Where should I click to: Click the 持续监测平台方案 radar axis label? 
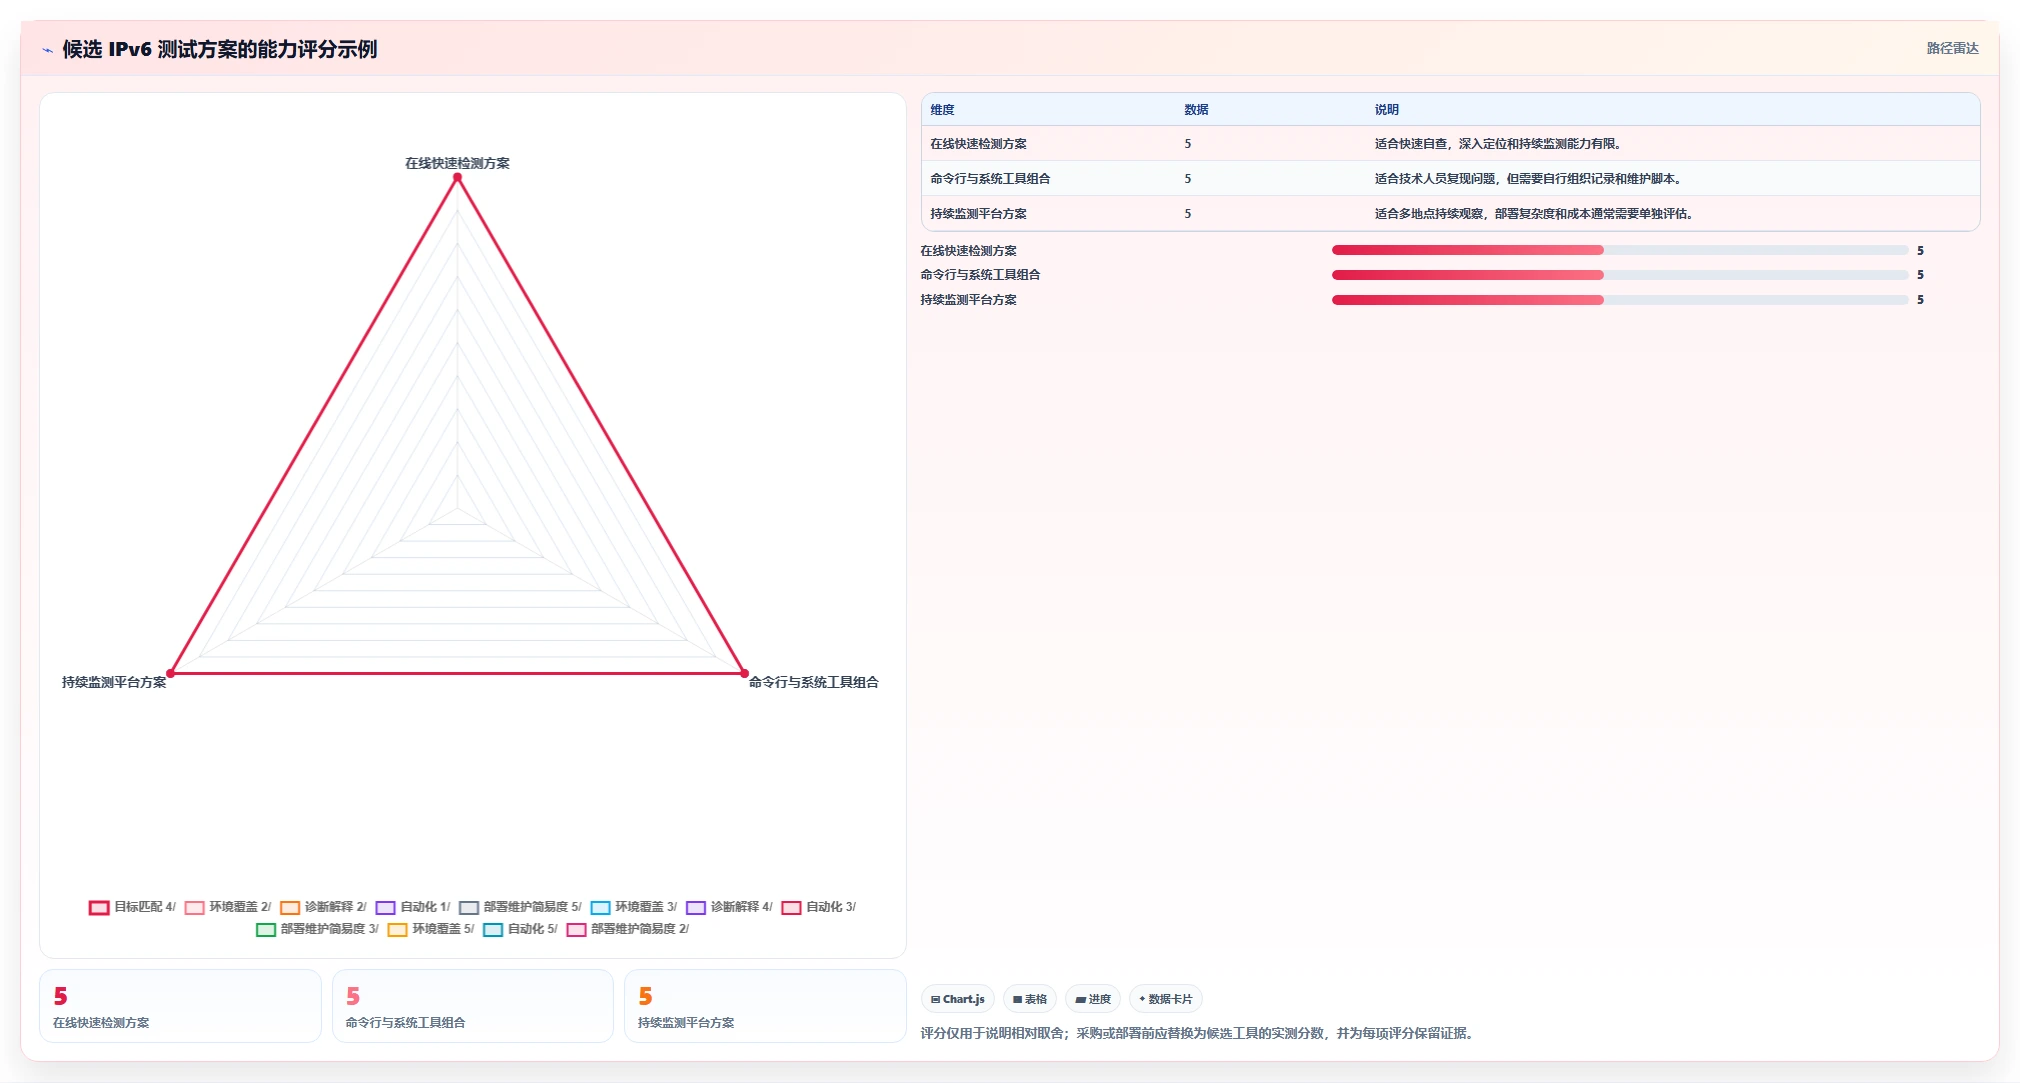pos(114,682)
